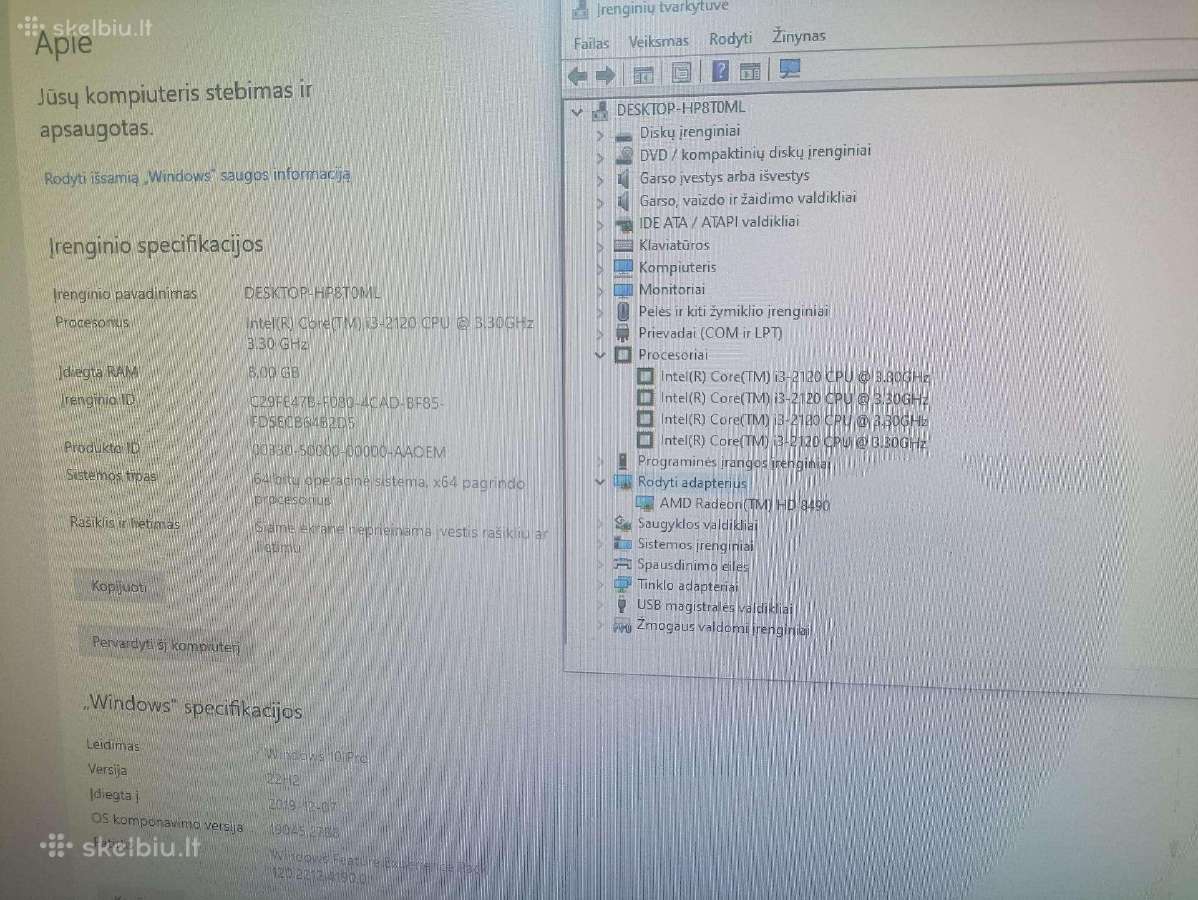This screenshot has height=900, width=1198.
Task: Click Pervardyti šį kompiuterį button
Action: 166,645
